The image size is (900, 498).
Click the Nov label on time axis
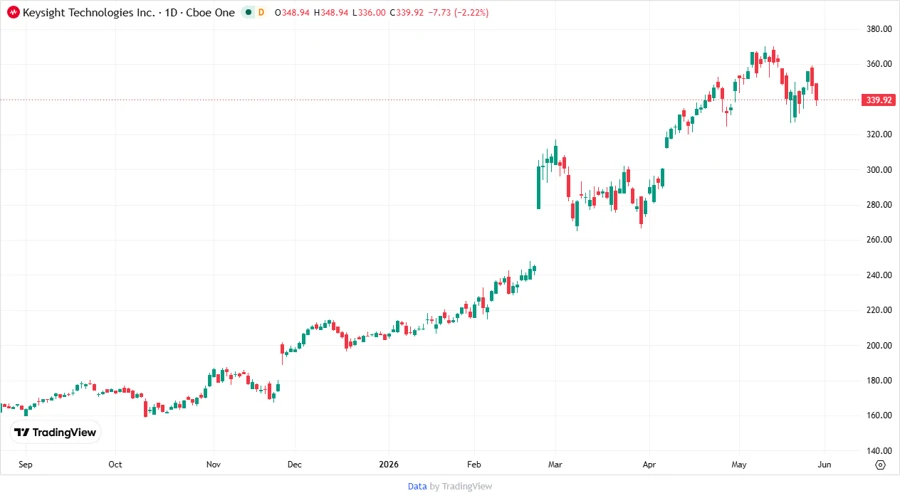tap(214, 464)
